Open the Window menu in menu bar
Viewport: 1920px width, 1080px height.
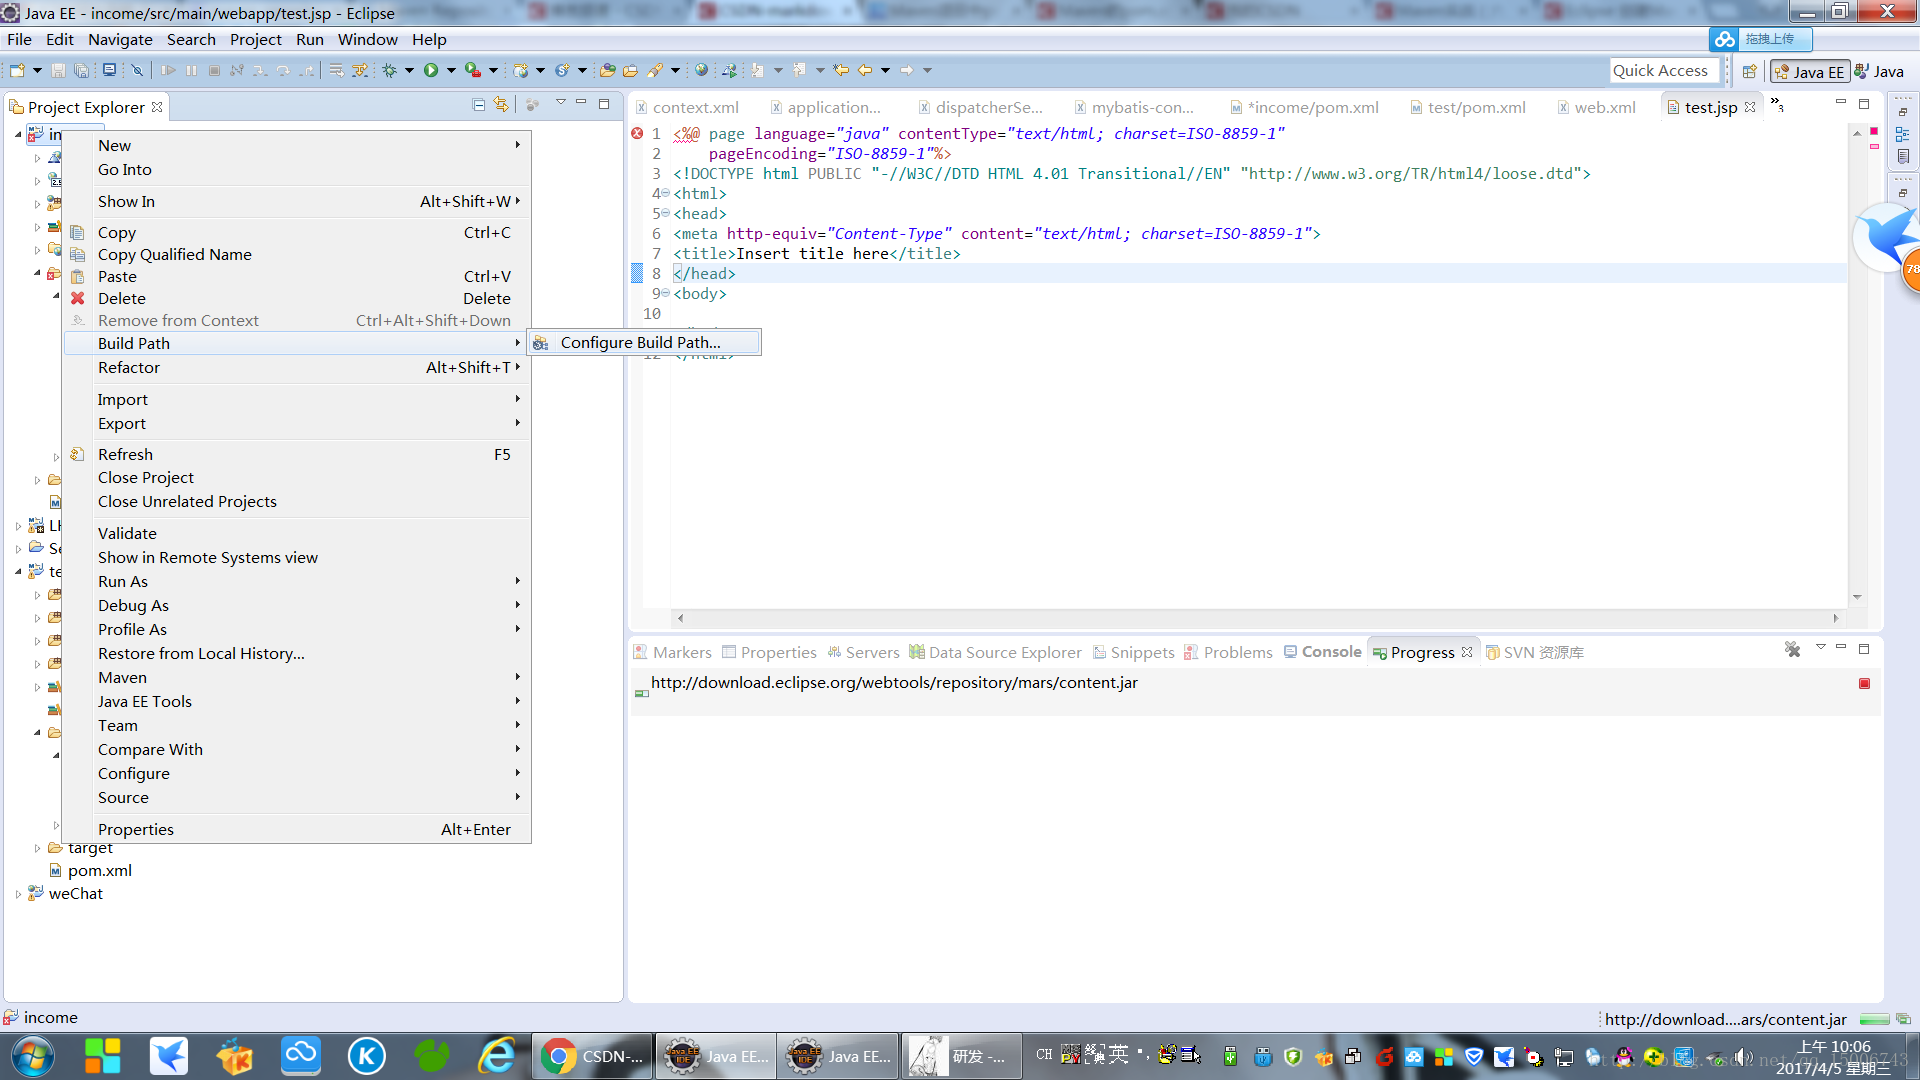[367, 39]
